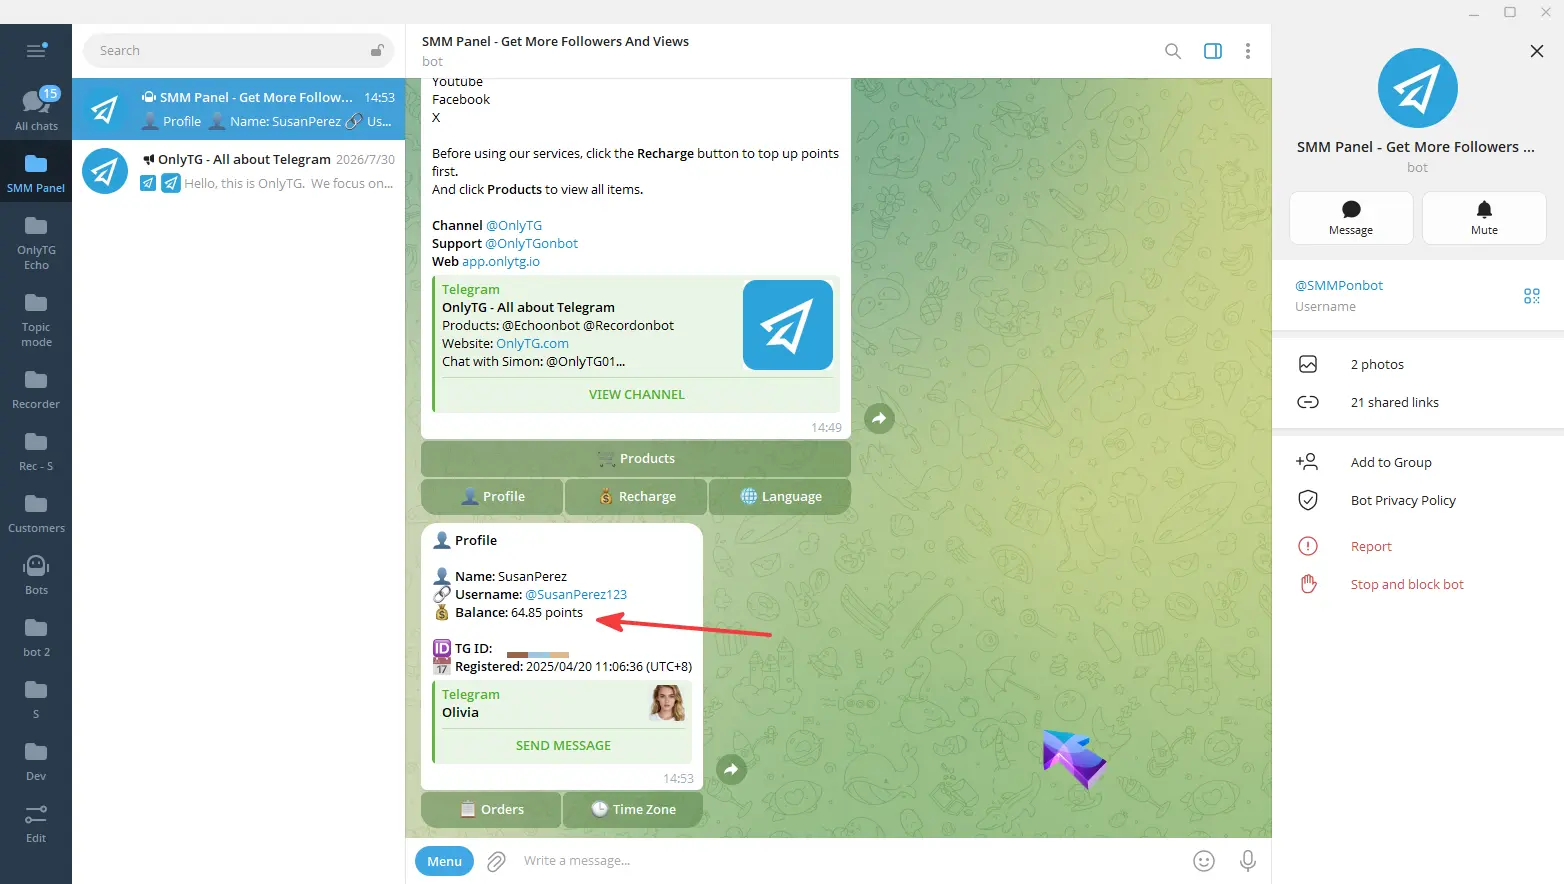Screen dimensions: 1564x884
Task: Open the @OnlyTGonbot support link
Action: tap(531, 243)
